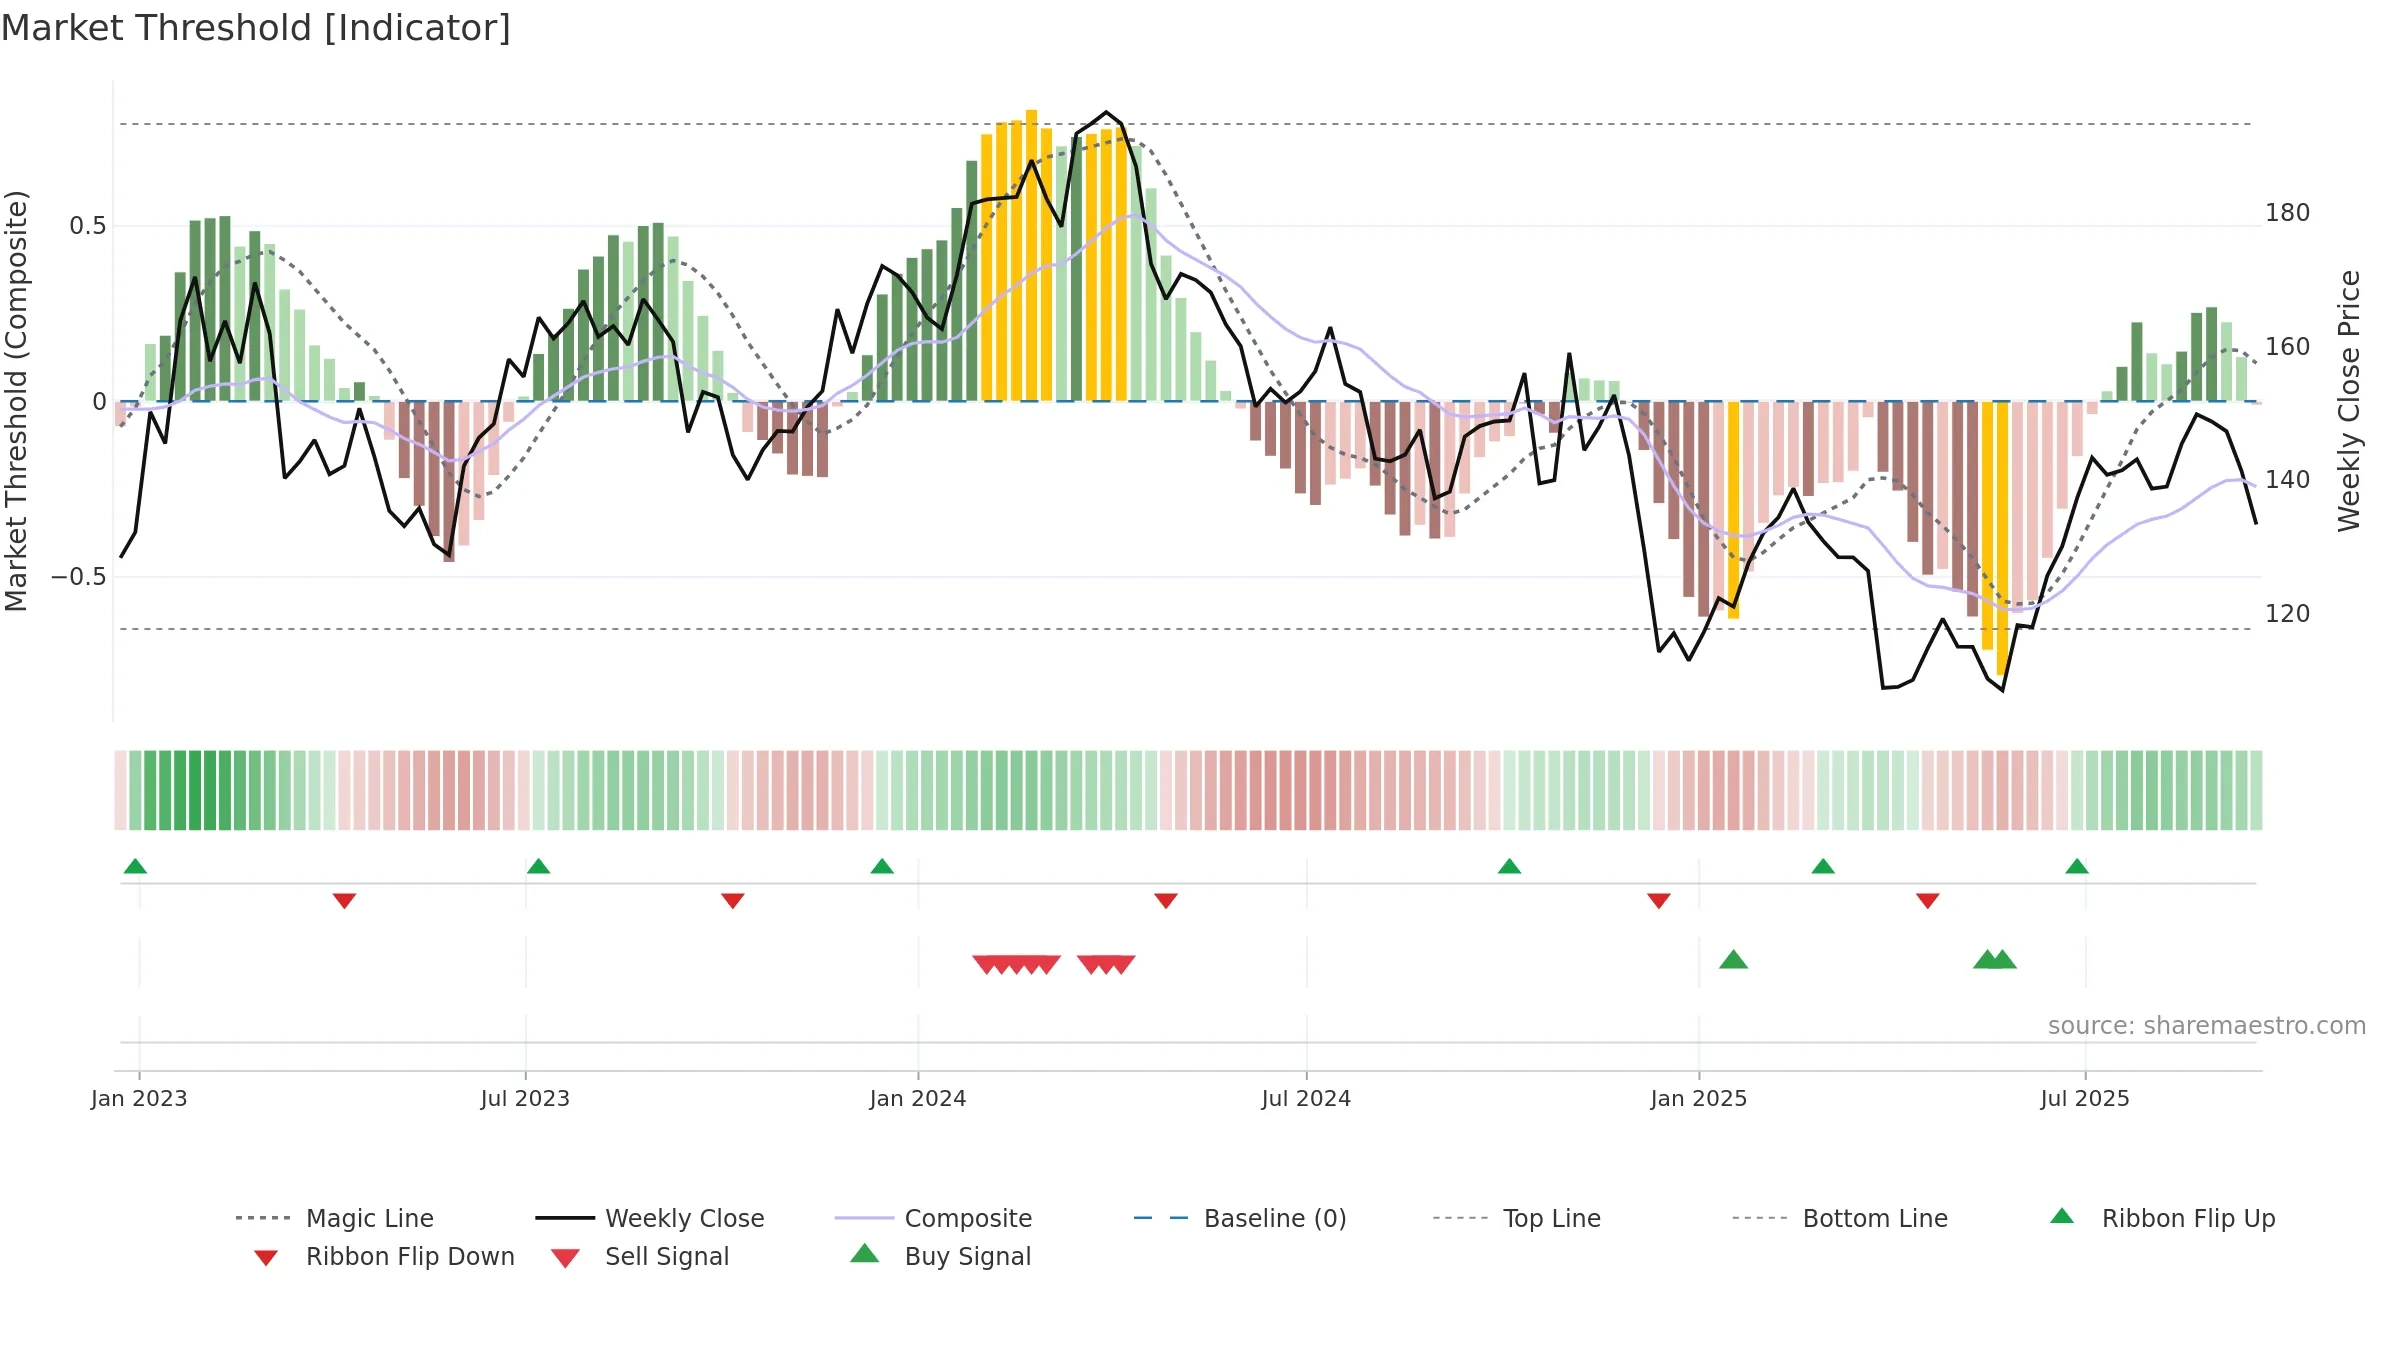
Task: Toggle the Buy Signal legend entry
Action: click(x=940, y=1256)
